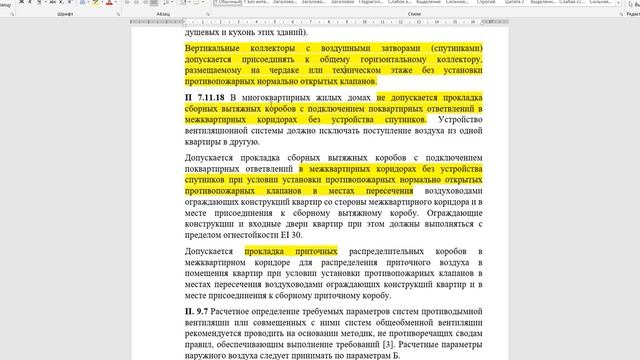
Task: Apply the red font color tool
Action: [x=109, y=2]
